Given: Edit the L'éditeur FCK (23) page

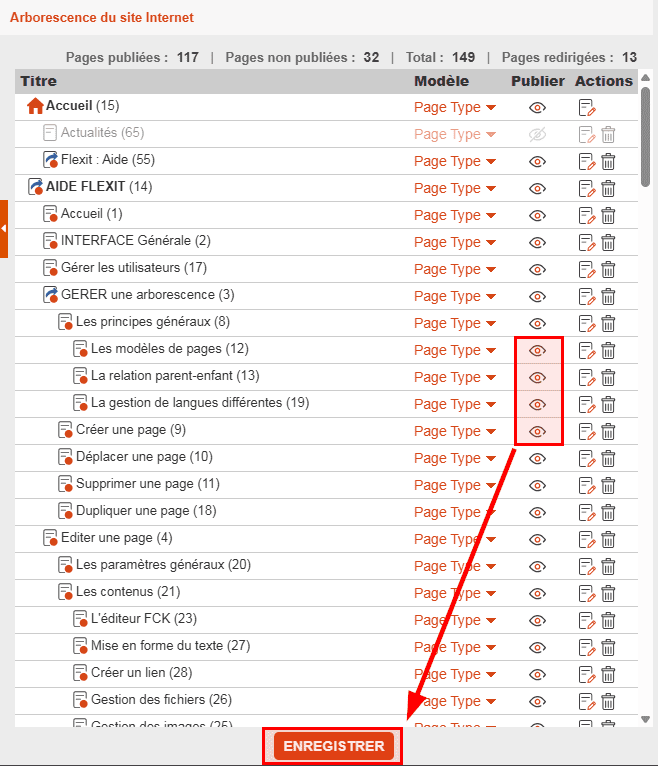Looking at the screenshot, I should point(586,620).
